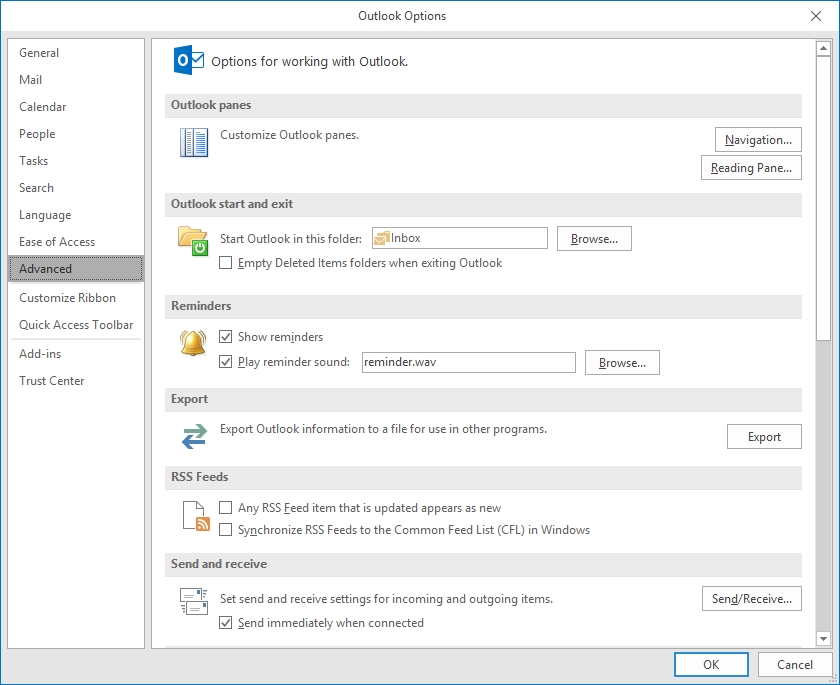This screenshot has width=840, height=685.
Task: Click the scrollbar down arrow
Action: [824, 639]
